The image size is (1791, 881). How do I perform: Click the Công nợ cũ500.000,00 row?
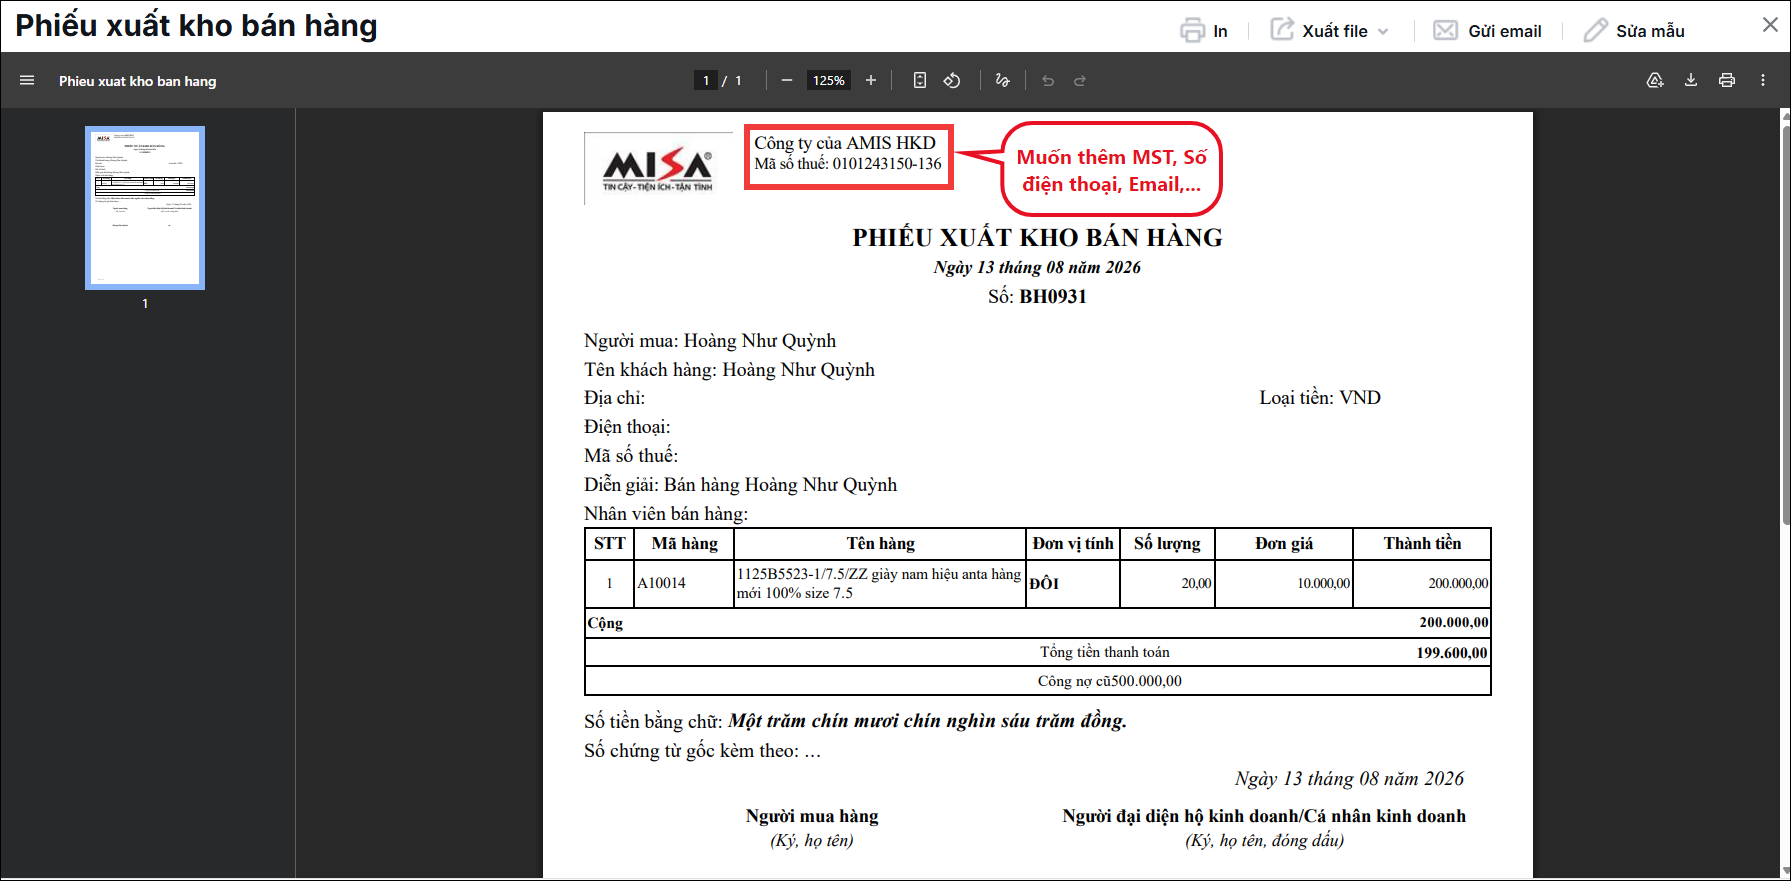[1037, 681]
